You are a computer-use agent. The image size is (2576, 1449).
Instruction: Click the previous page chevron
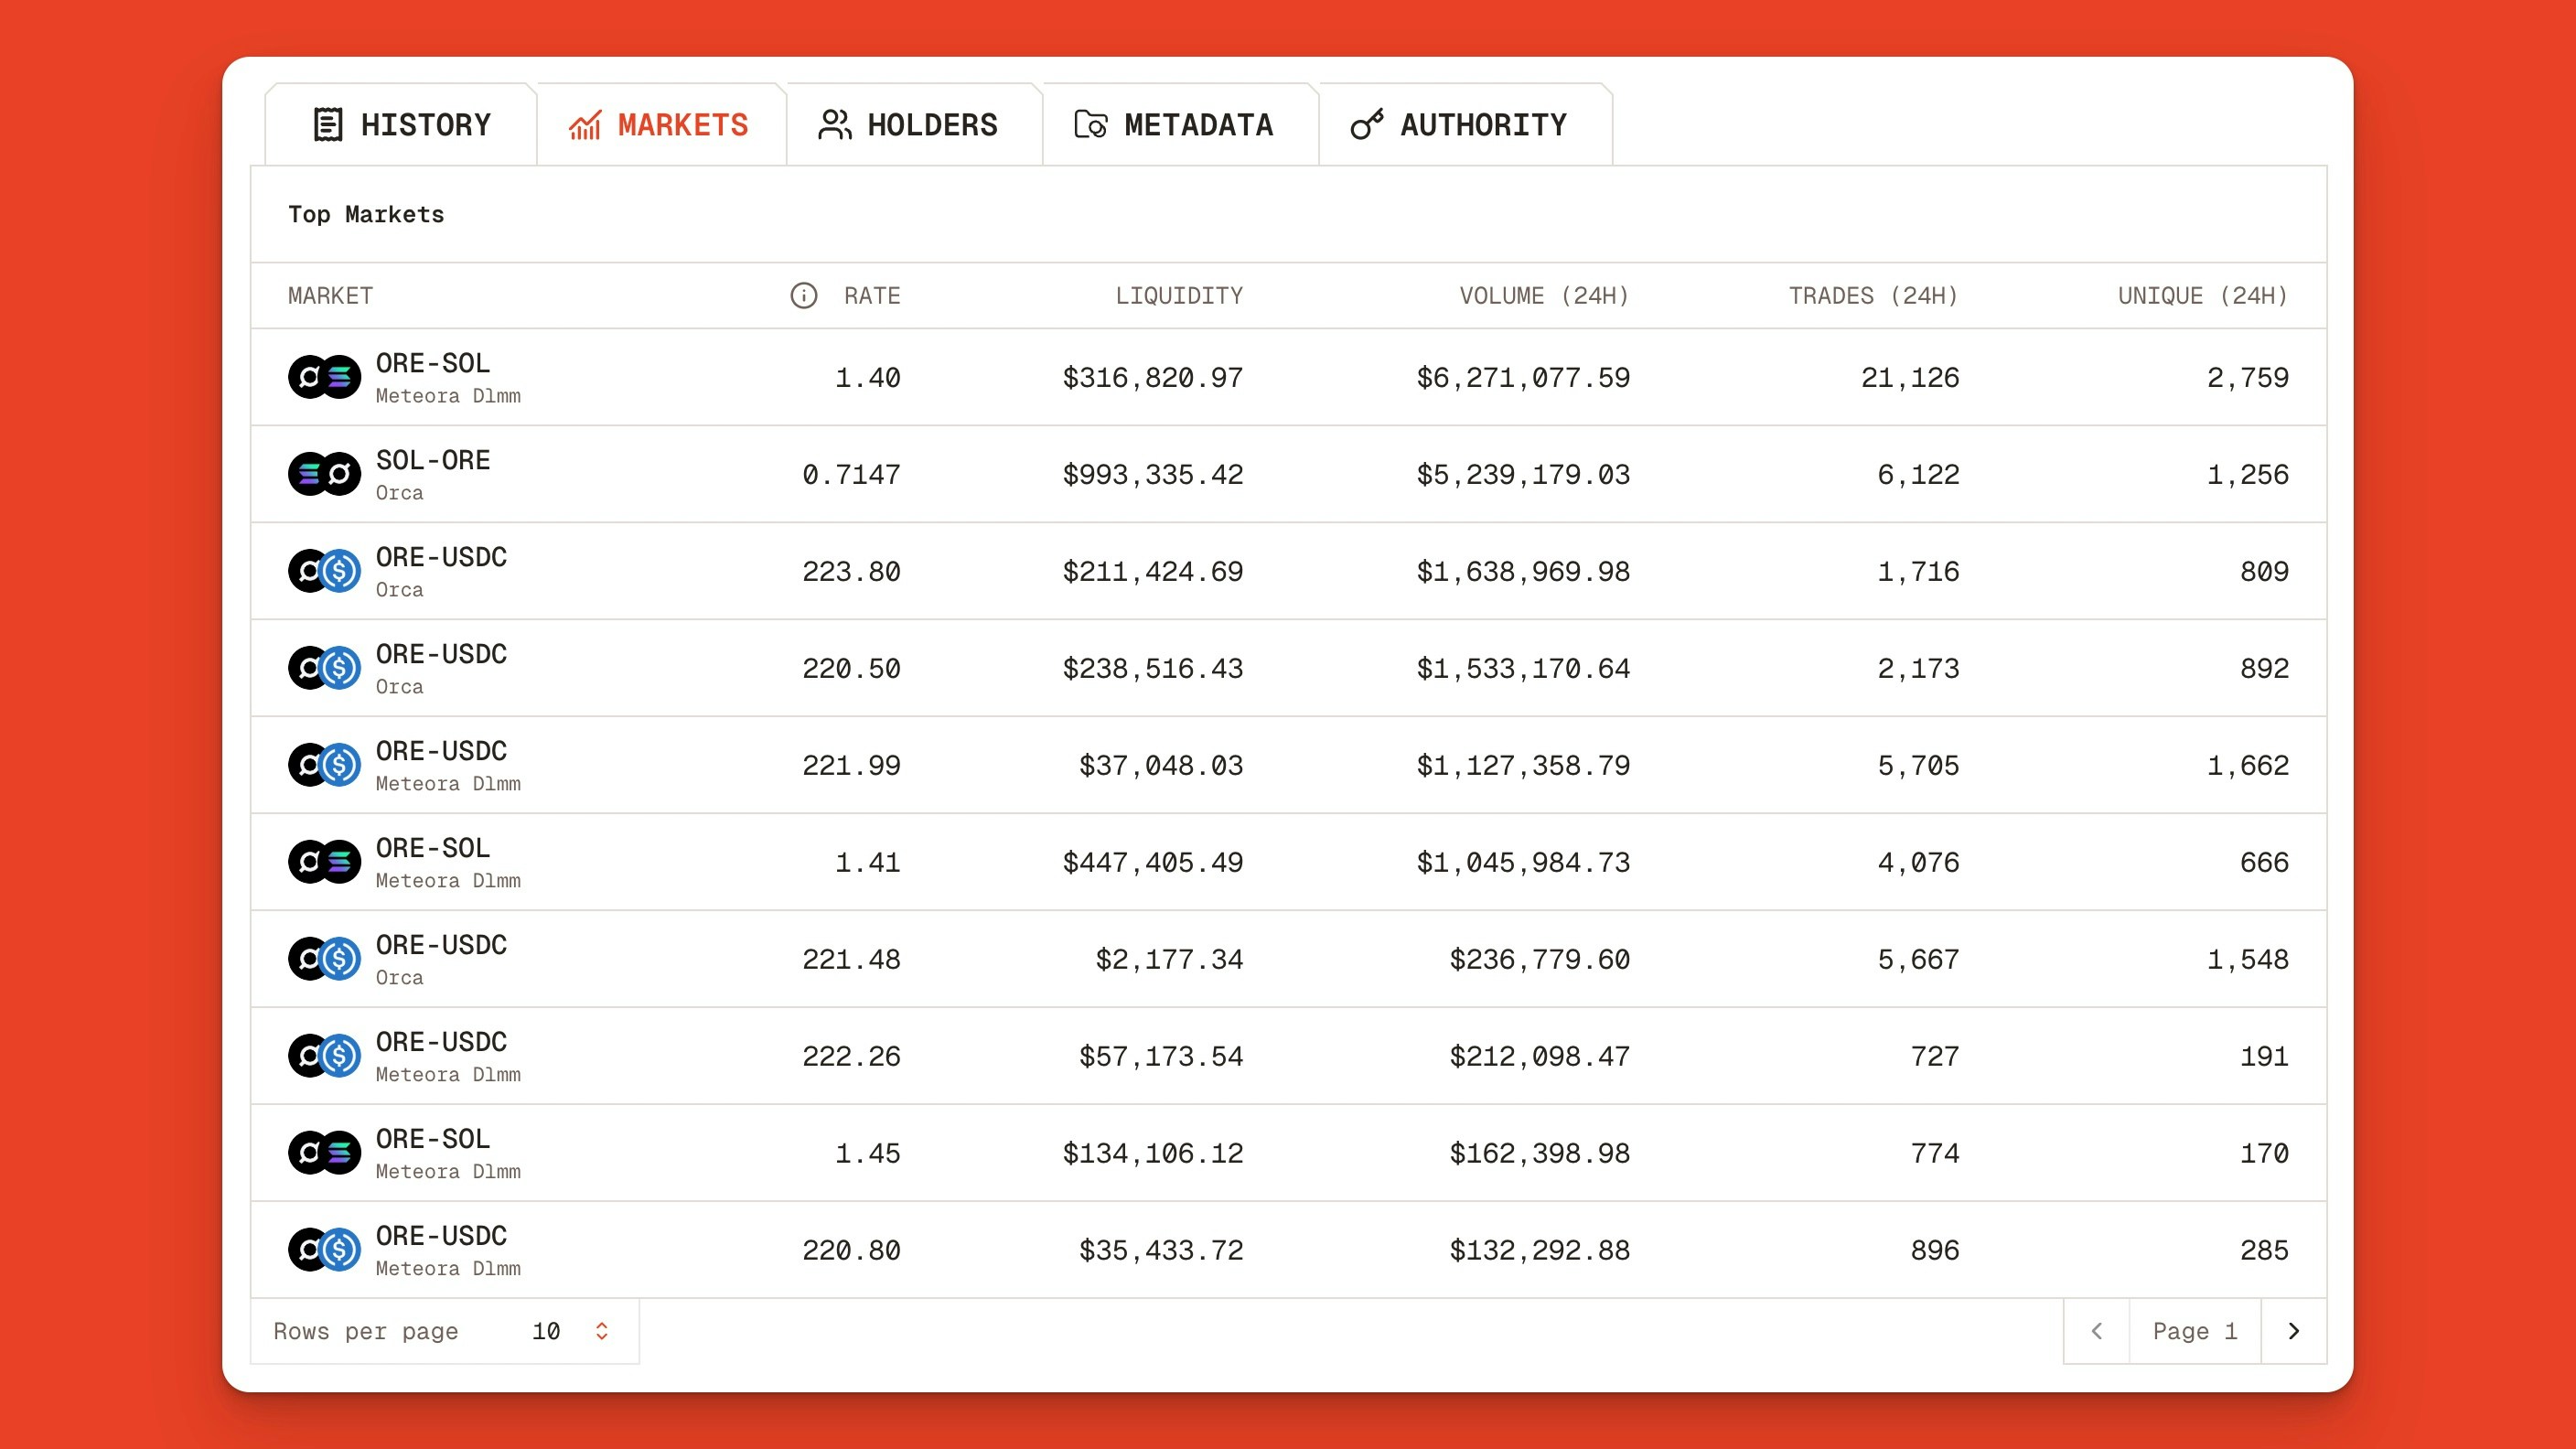point(2097,1331)
